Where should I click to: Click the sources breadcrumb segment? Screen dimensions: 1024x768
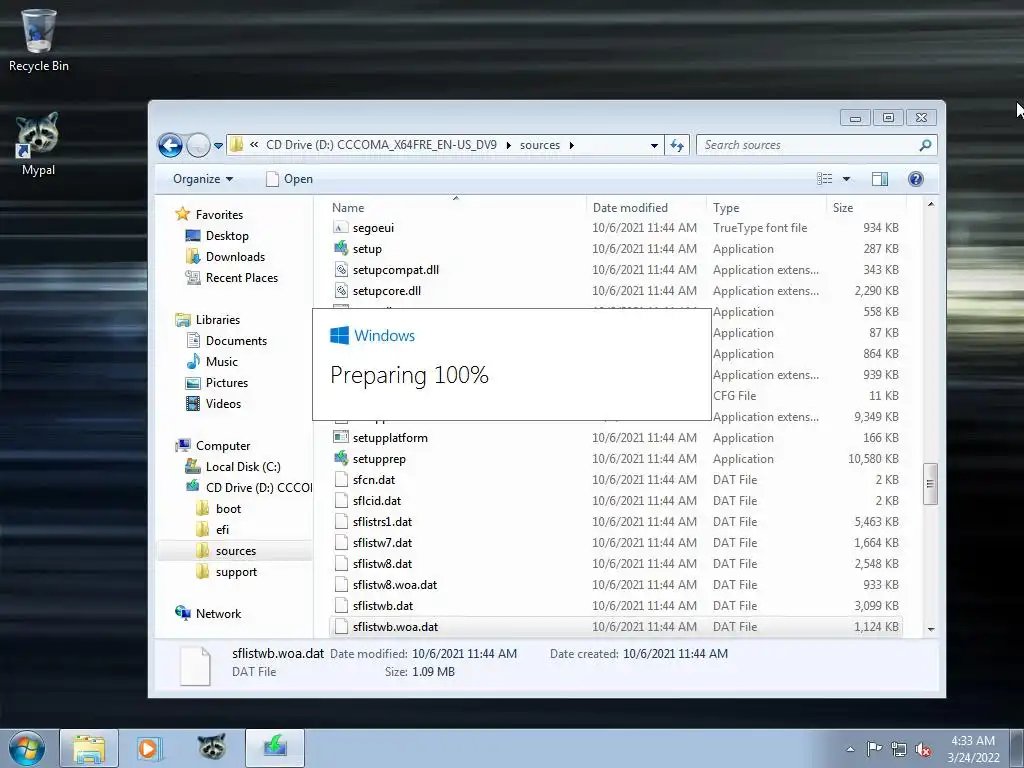click(539, 145)
